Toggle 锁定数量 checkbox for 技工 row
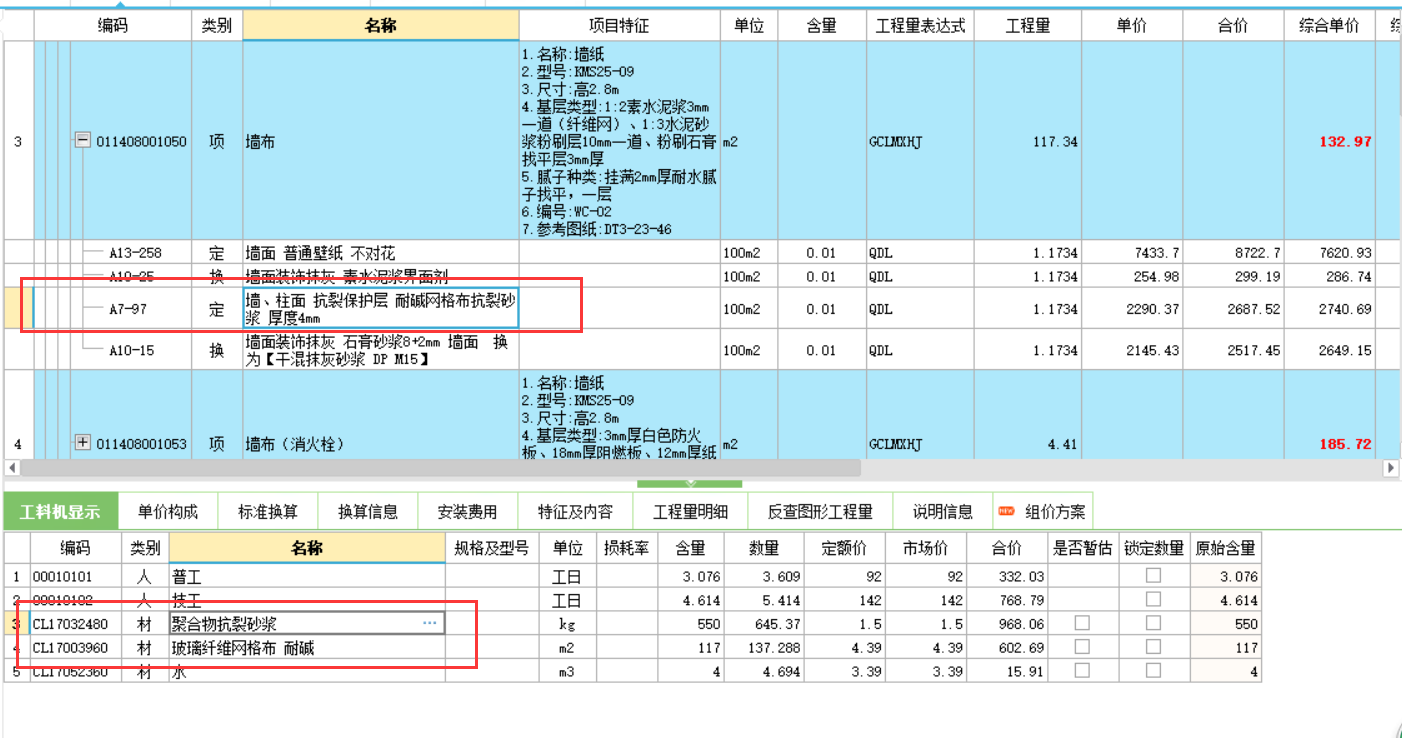This screenshot has height=738, width=1402. pyautogui.click(x=1154, y=599)
